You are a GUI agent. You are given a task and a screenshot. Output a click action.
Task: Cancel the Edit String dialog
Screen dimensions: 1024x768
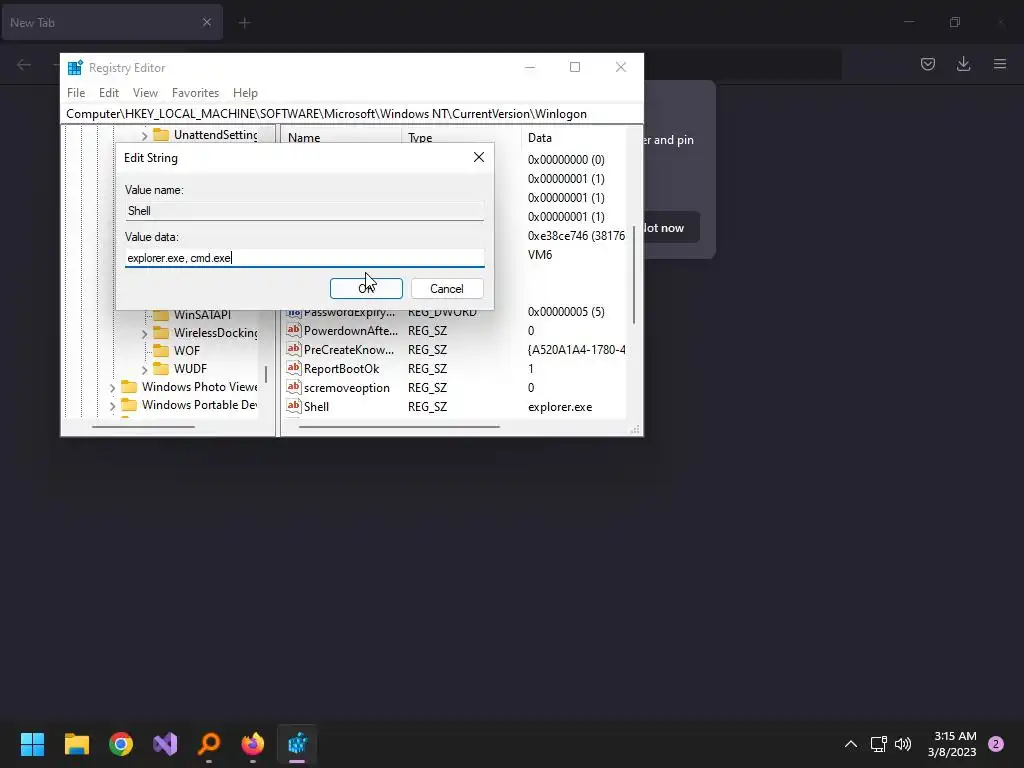point(447,289)
